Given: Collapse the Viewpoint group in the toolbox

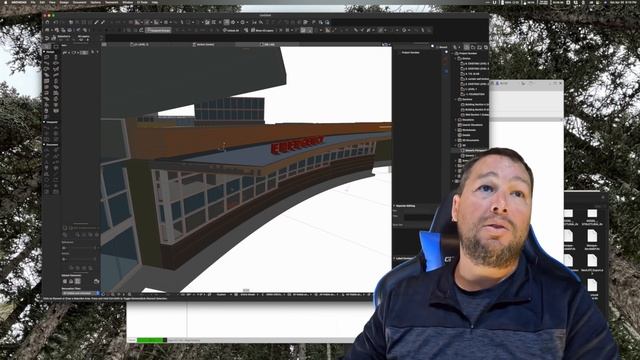Looking at the screenshot, I should tap(44, 122).
